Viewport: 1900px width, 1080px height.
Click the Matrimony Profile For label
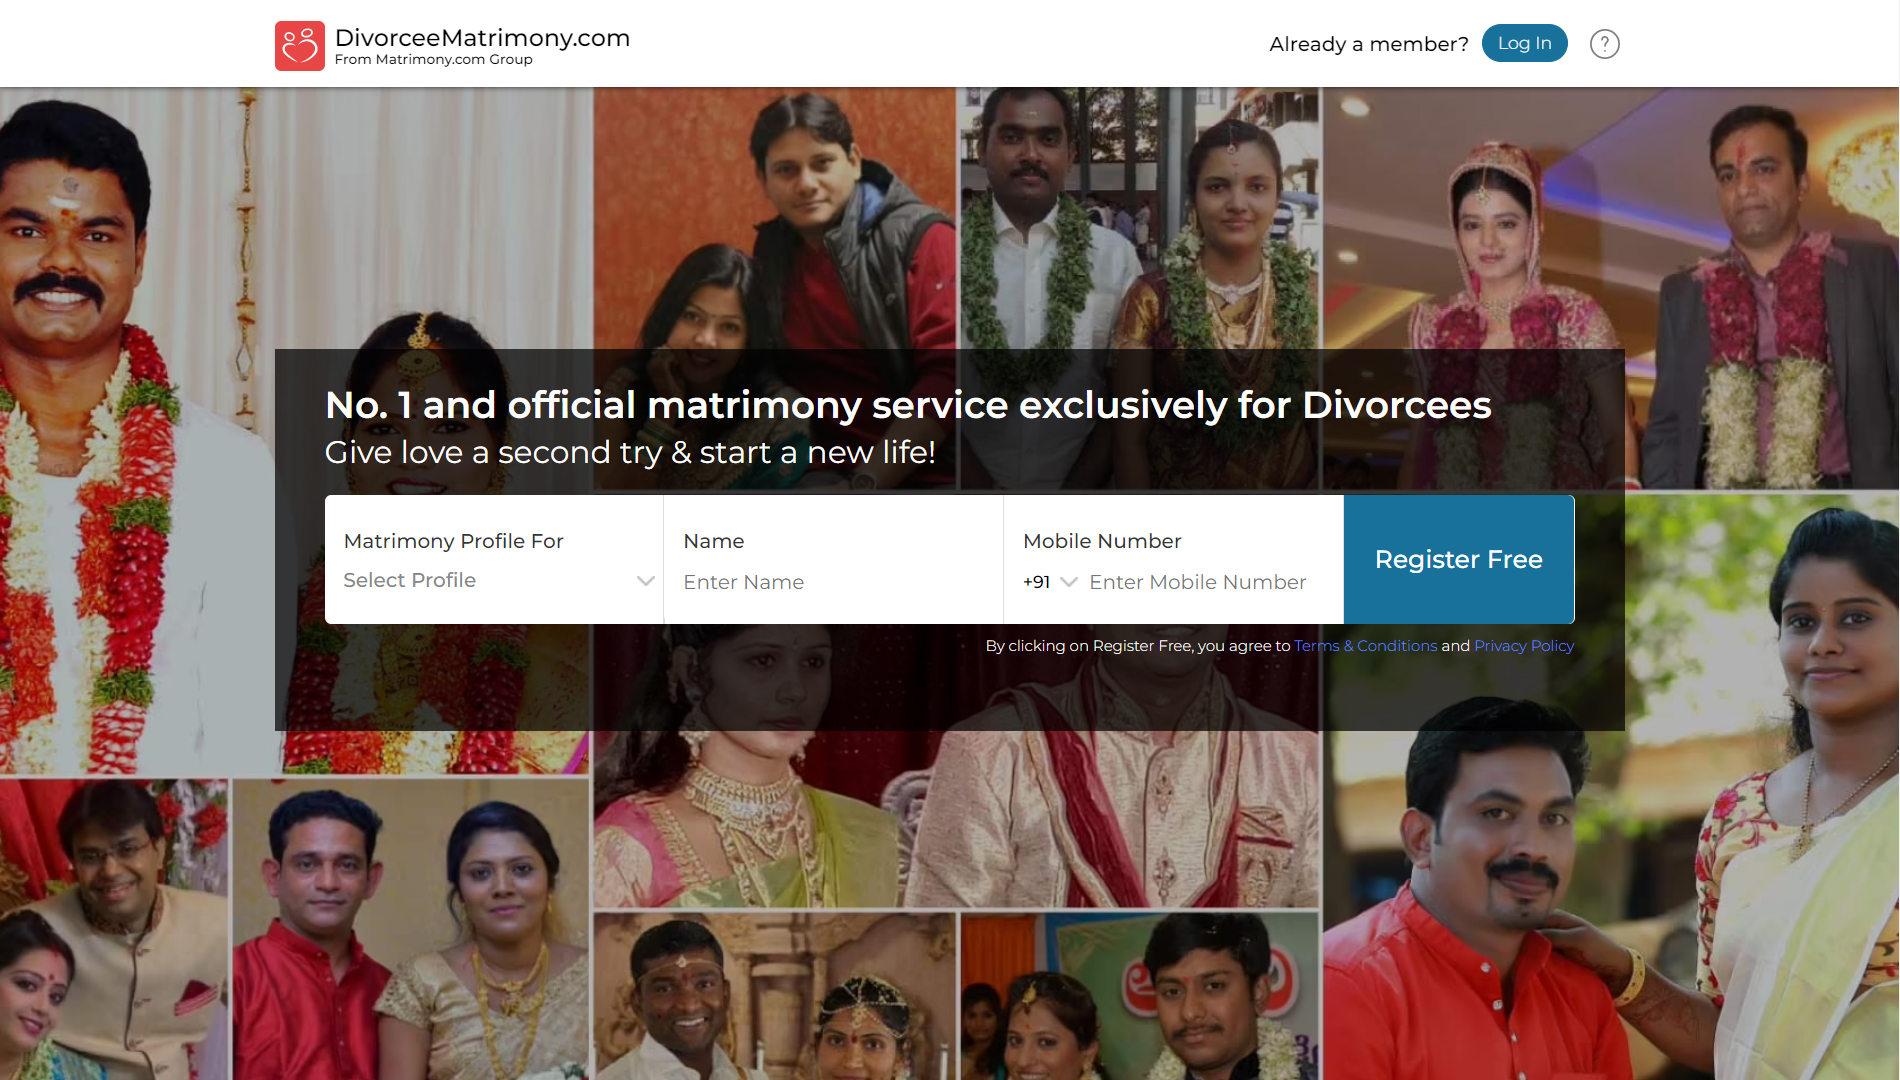click(453, 541)
